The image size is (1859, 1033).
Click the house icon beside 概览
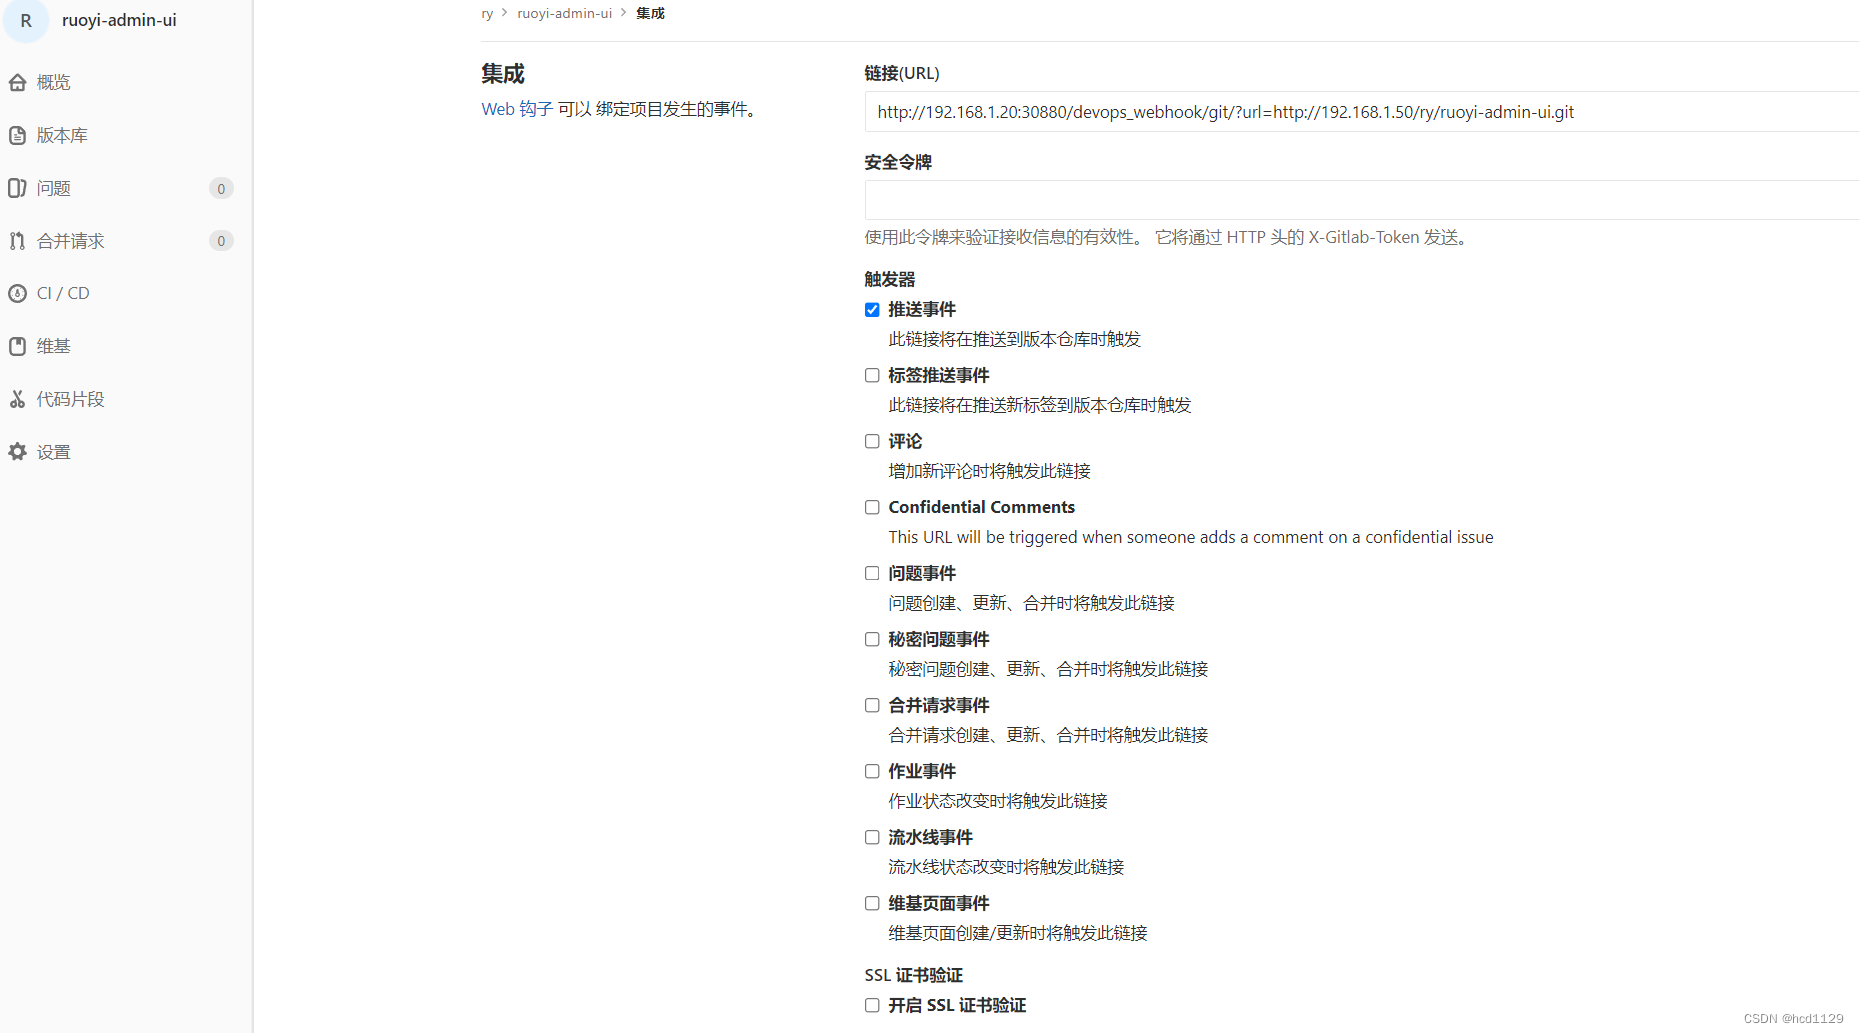[17, 82]
